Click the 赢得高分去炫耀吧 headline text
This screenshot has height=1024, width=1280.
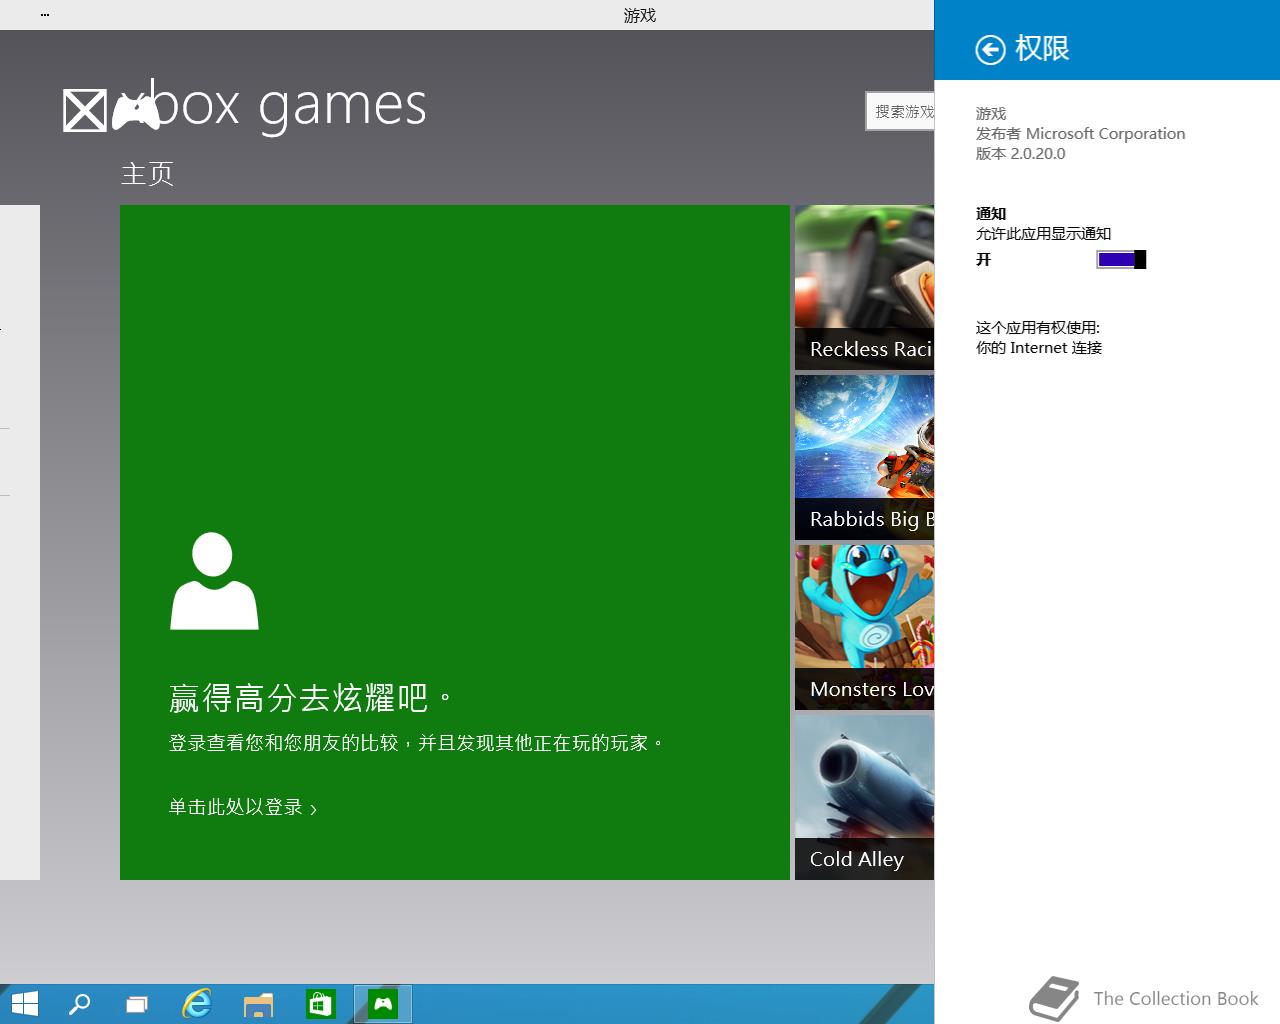coord(311,697)
